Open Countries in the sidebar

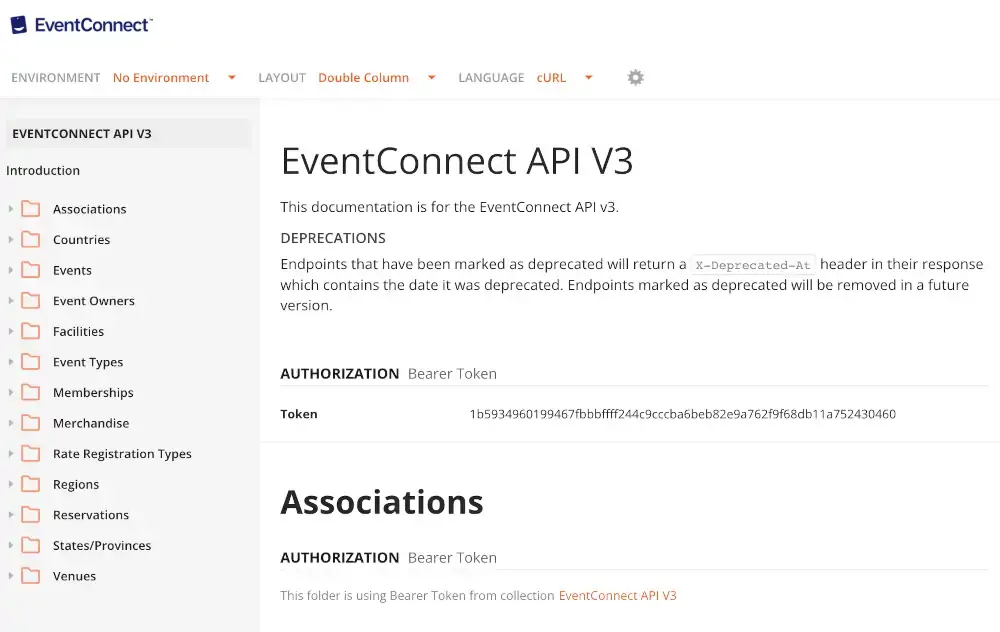pyautogui.click(x=81, y=240)
